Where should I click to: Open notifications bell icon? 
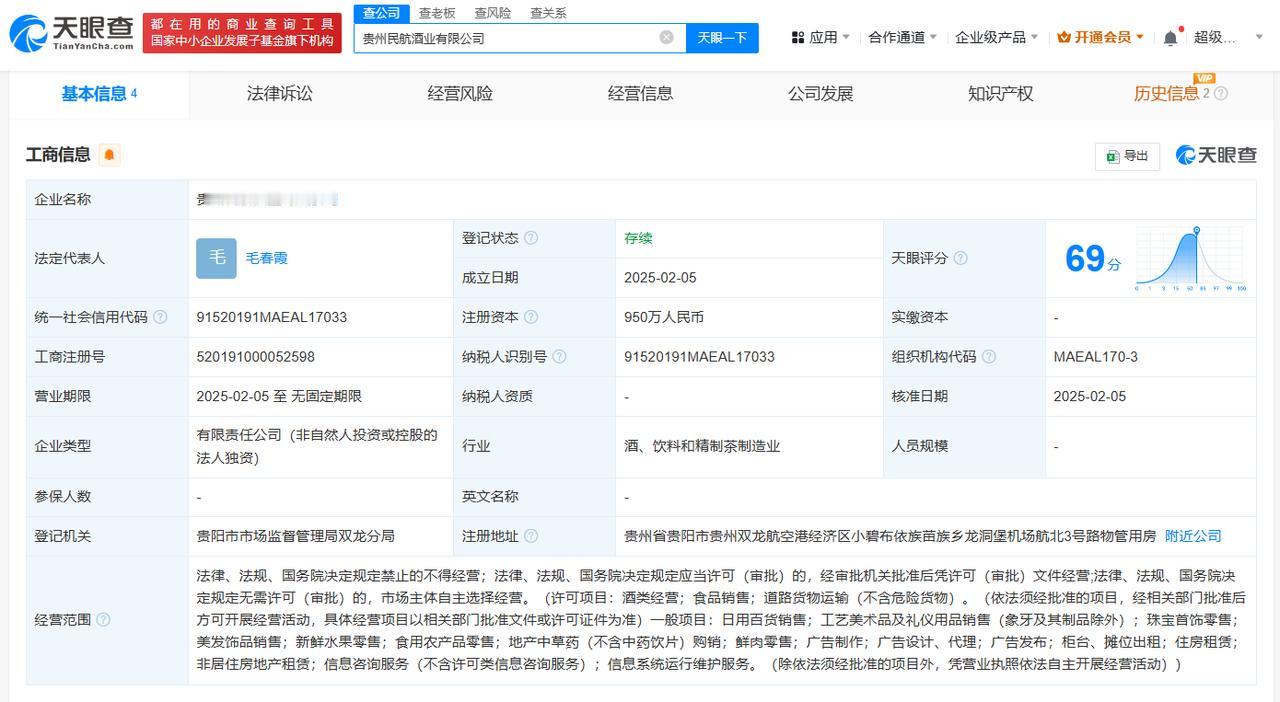(1170, 38)
